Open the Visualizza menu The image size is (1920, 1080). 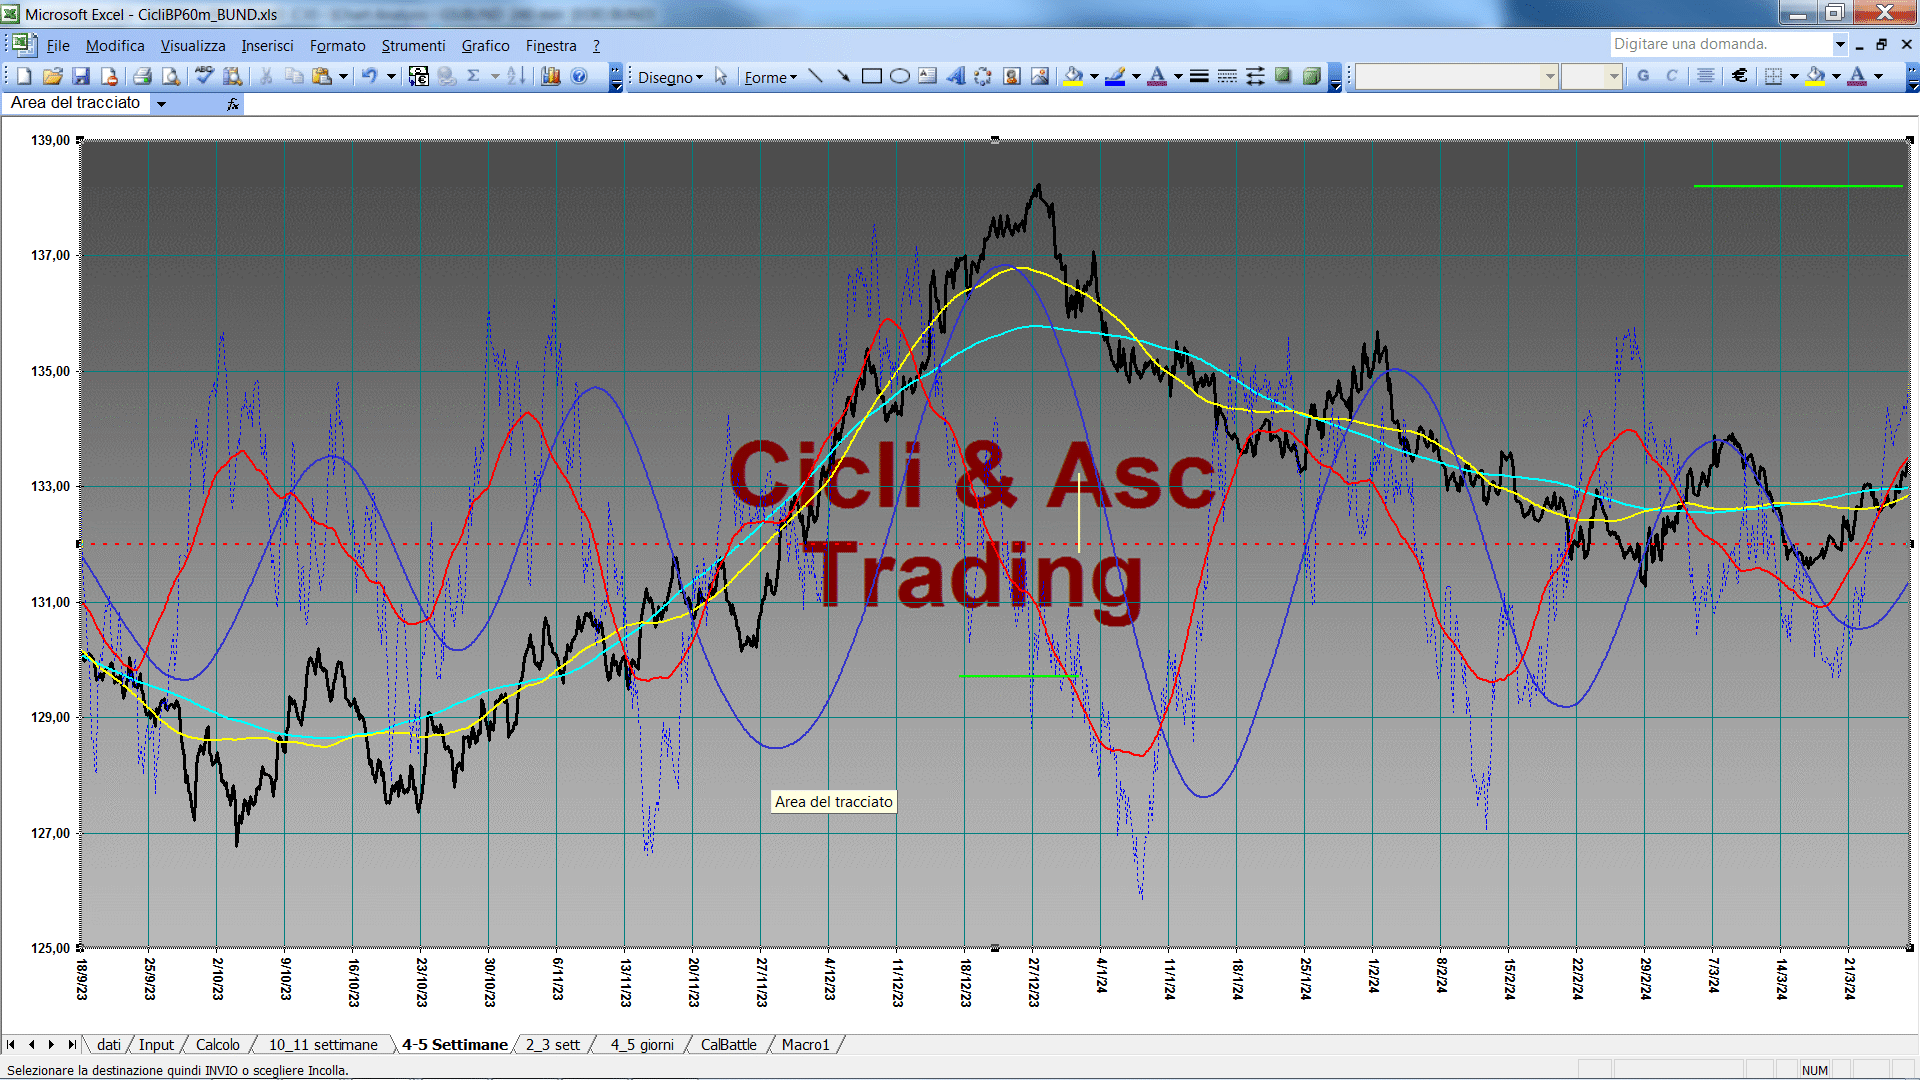coord(193,46)
